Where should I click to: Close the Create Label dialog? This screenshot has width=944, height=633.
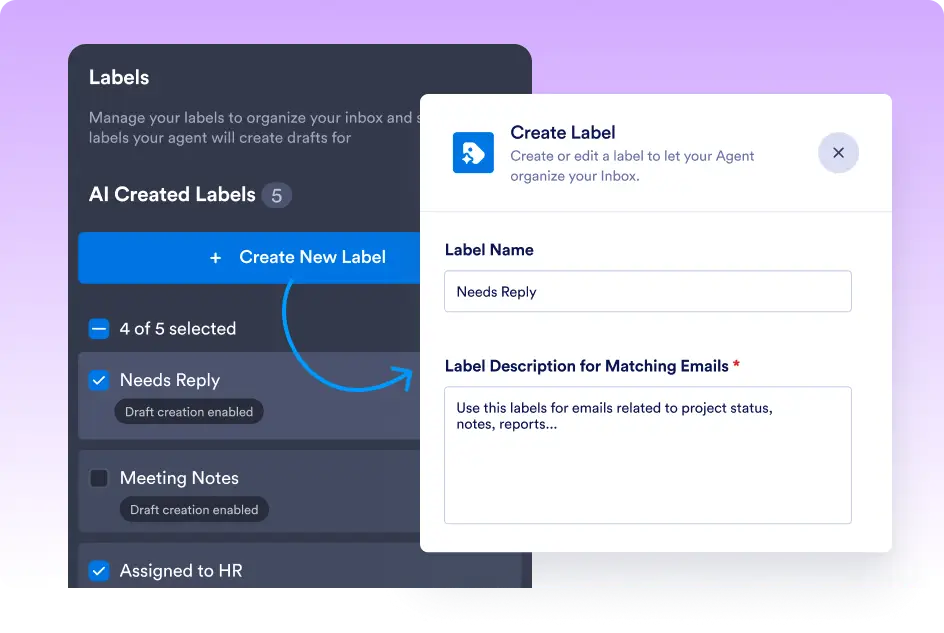838,153
